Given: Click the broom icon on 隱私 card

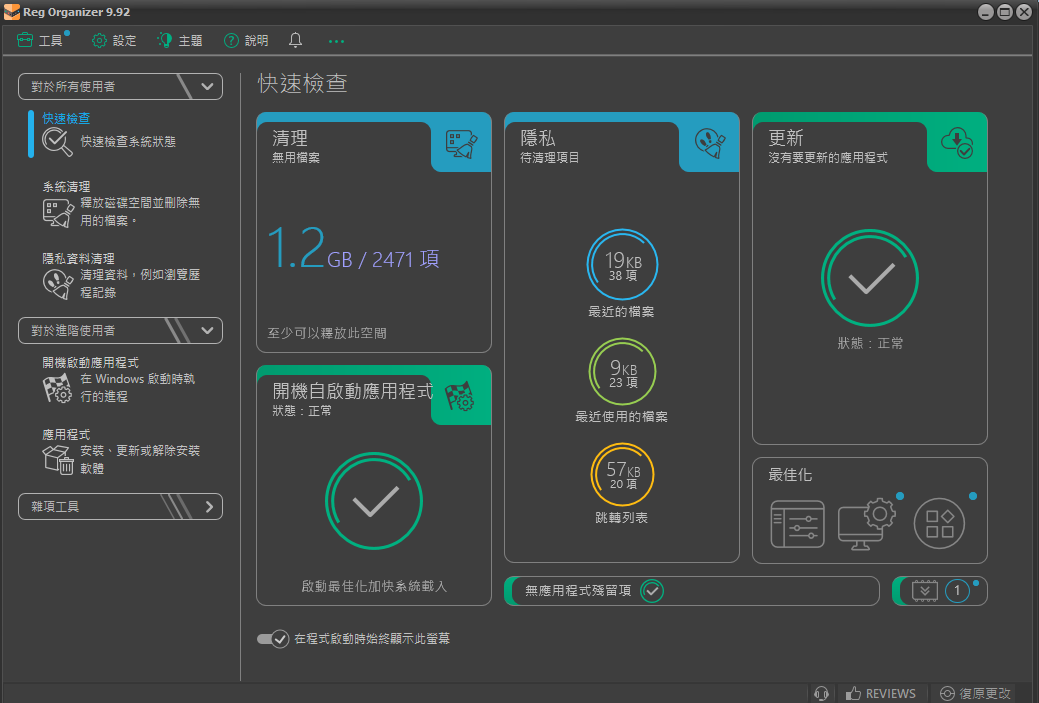Looking at the screenshot, I should pos(709,144).
